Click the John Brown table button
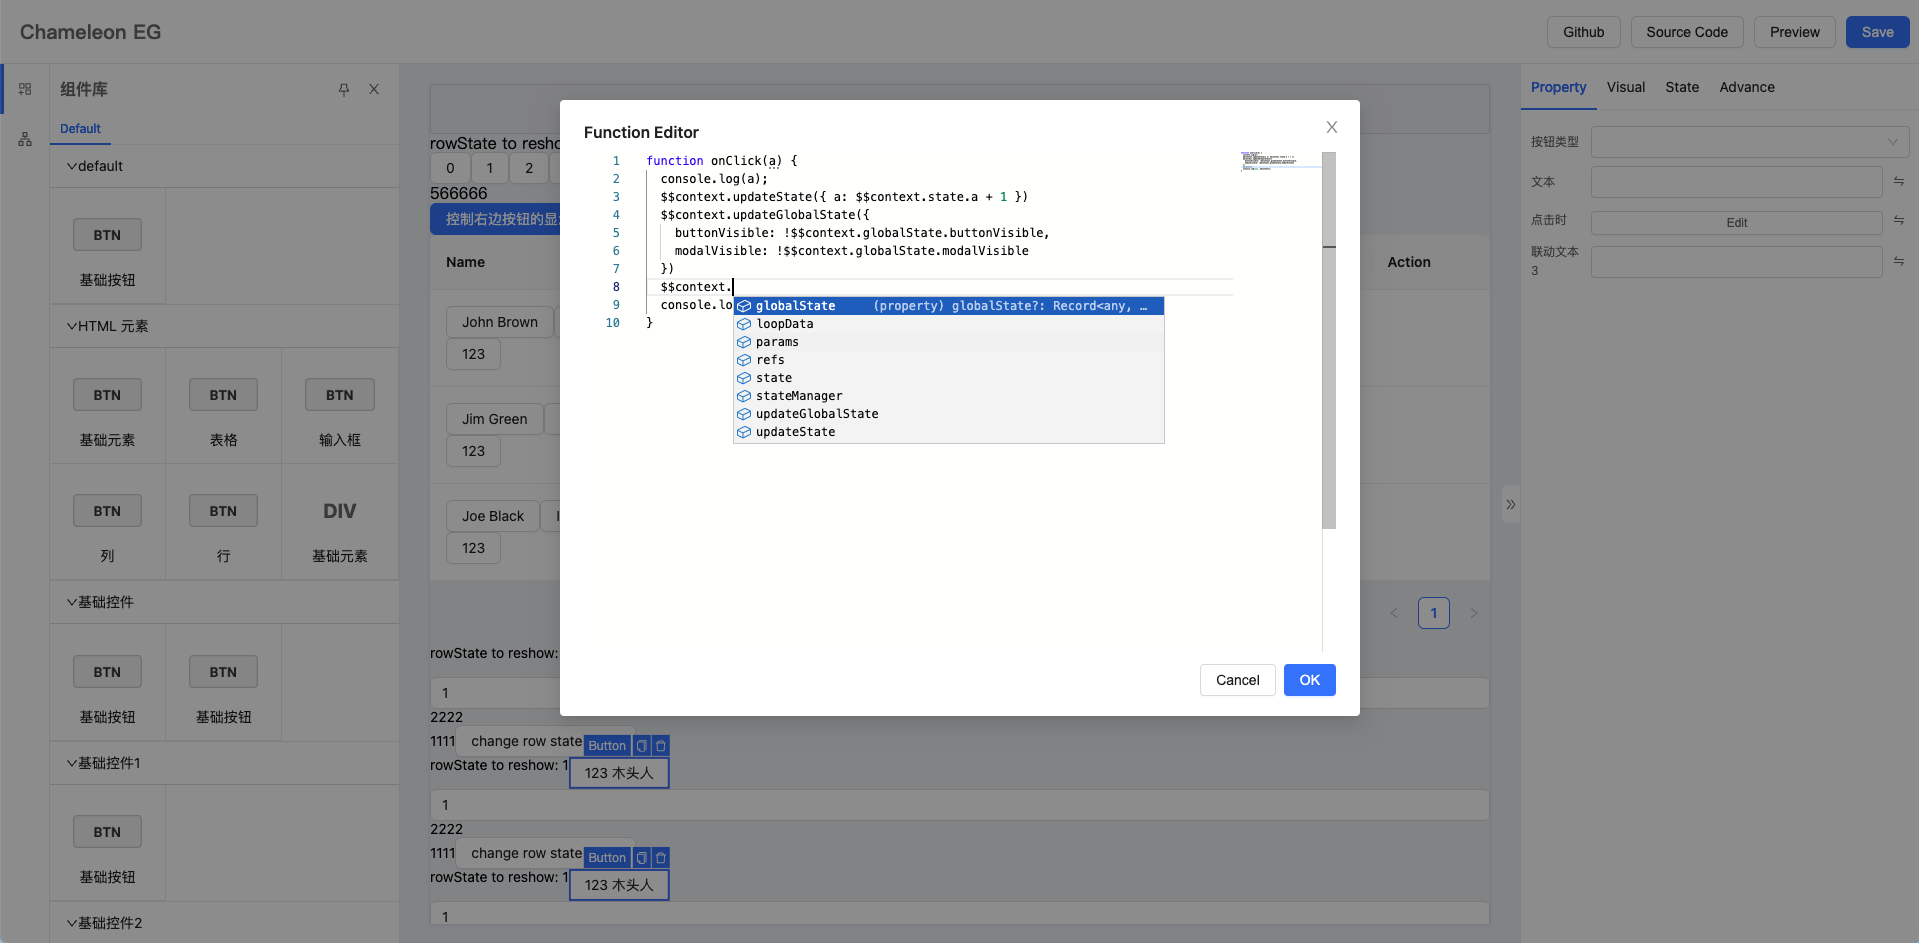Screen dimensions: 1919x943 coord(500,322)
